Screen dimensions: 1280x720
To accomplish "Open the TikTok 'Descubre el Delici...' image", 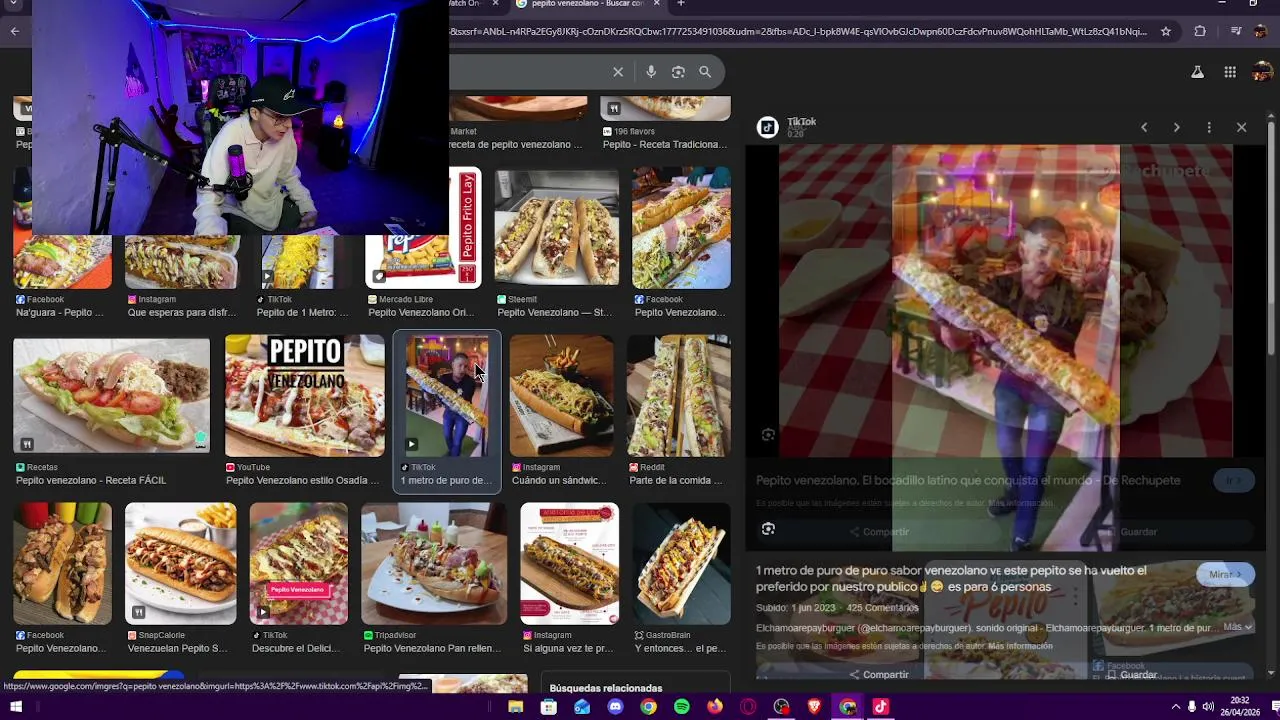I will (x=298, y=563).
